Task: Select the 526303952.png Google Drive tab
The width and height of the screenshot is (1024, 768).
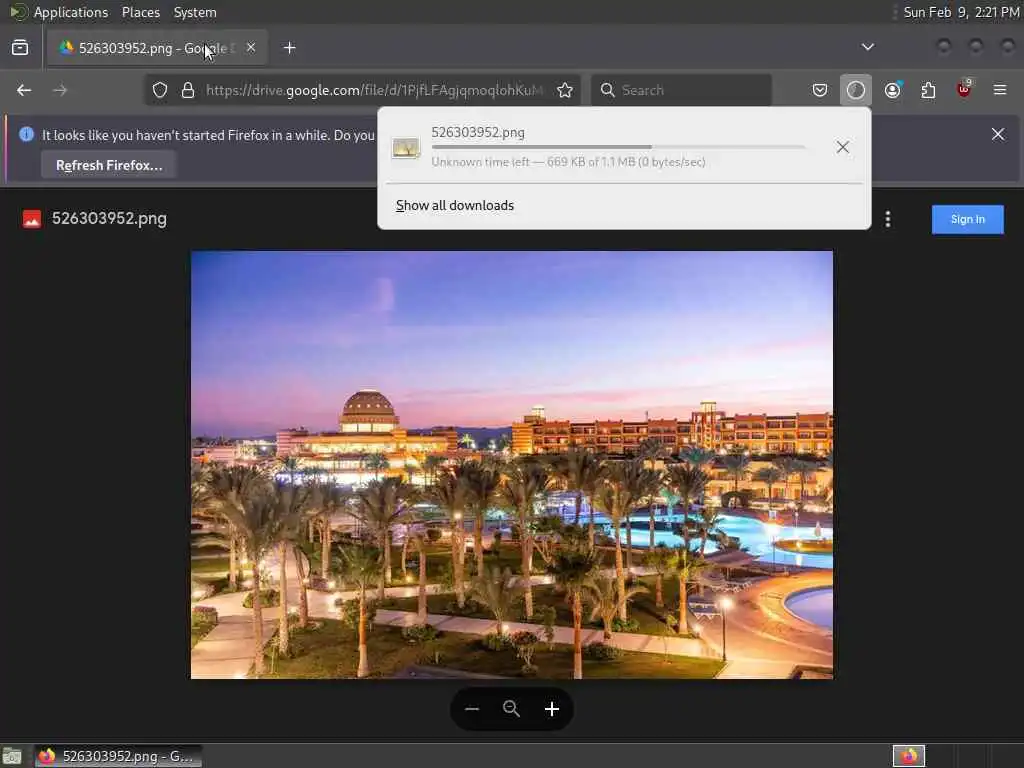Action: pyautogui.click(x=157, y=48)
